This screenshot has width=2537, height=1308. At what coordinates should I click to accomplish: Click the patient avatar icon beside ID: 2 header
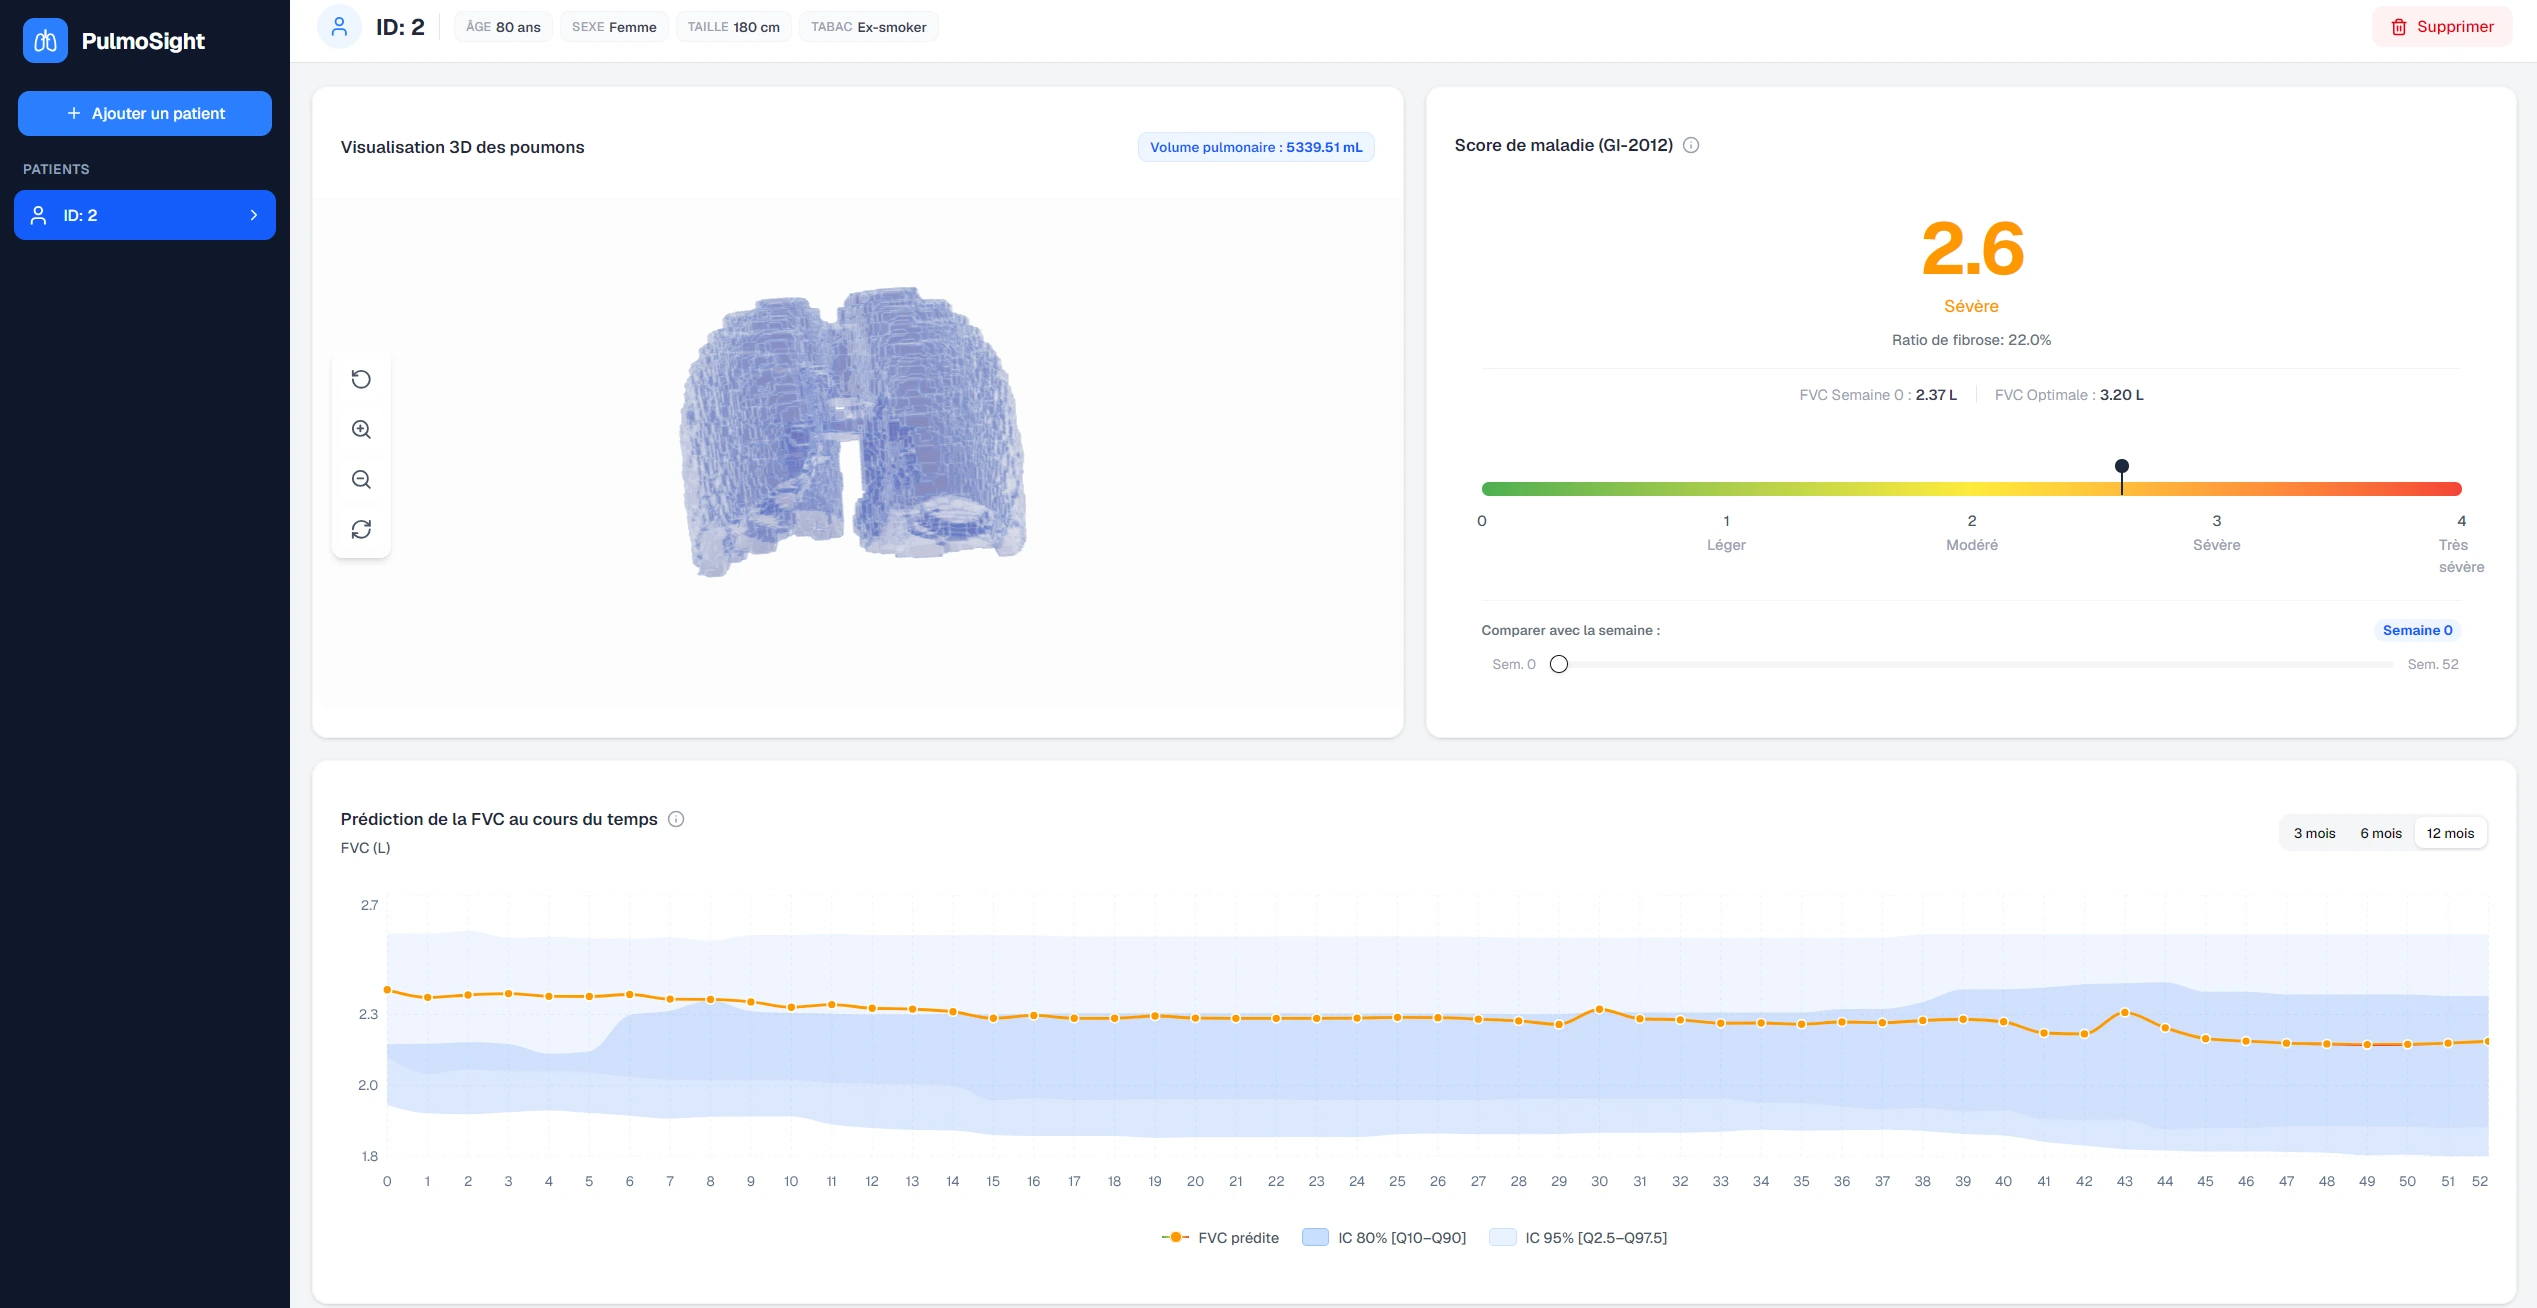pos(339,27)
